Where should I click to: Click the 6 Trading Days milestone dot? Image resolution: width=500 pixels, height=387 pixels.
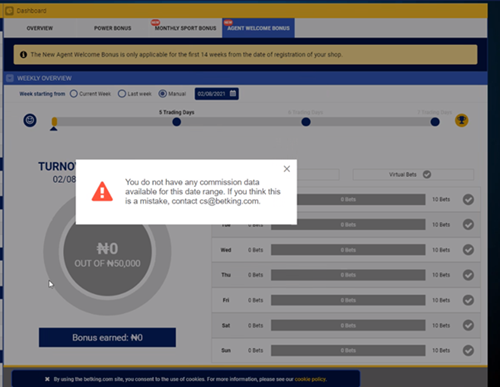[x=306, y=122]
